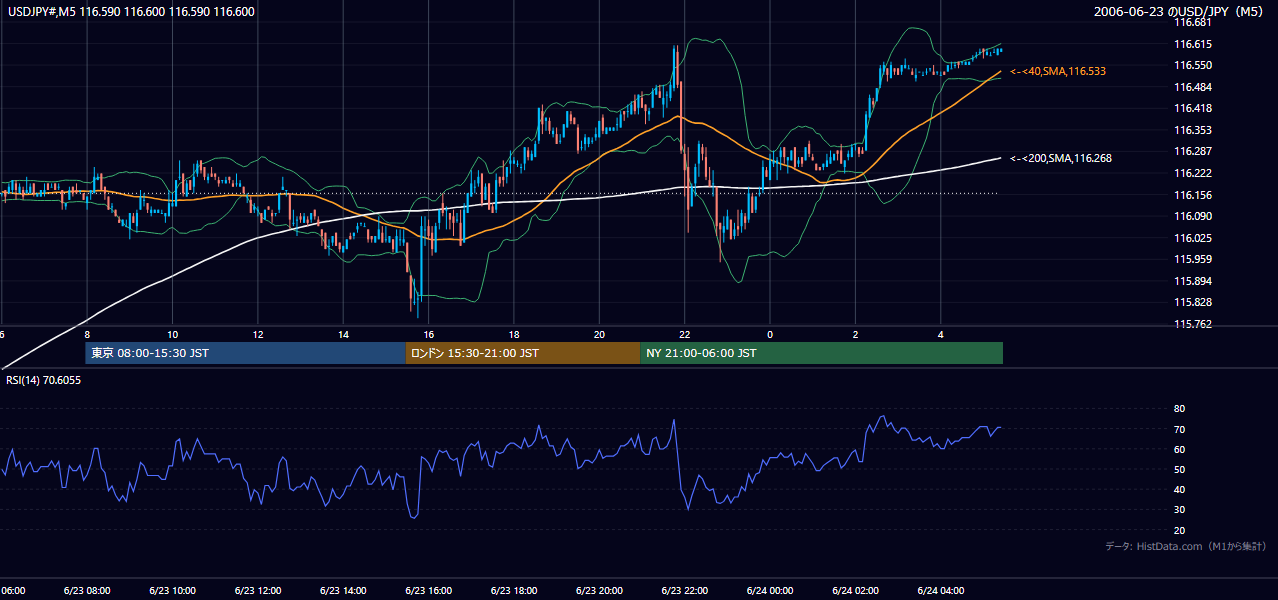Screen dimensions: 1278x600
Task: Click the RSI axis level 50
Action: click(1179, 469)
